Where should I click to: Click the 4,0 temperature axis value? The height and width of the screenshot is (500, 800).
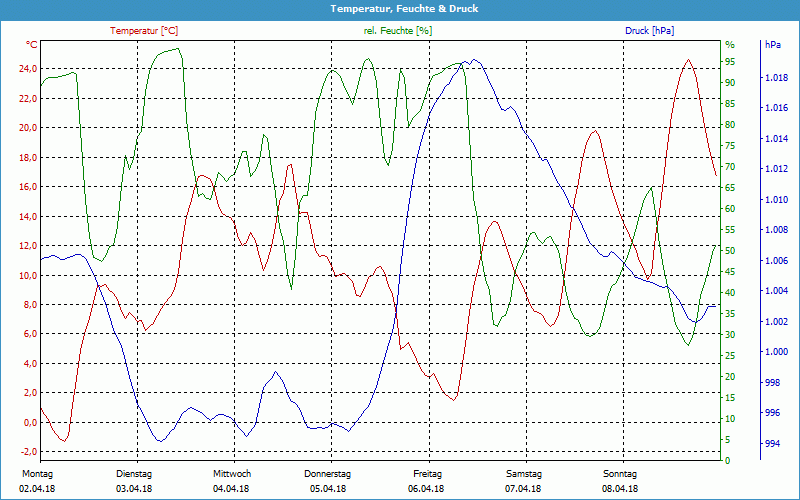[30, 364]
